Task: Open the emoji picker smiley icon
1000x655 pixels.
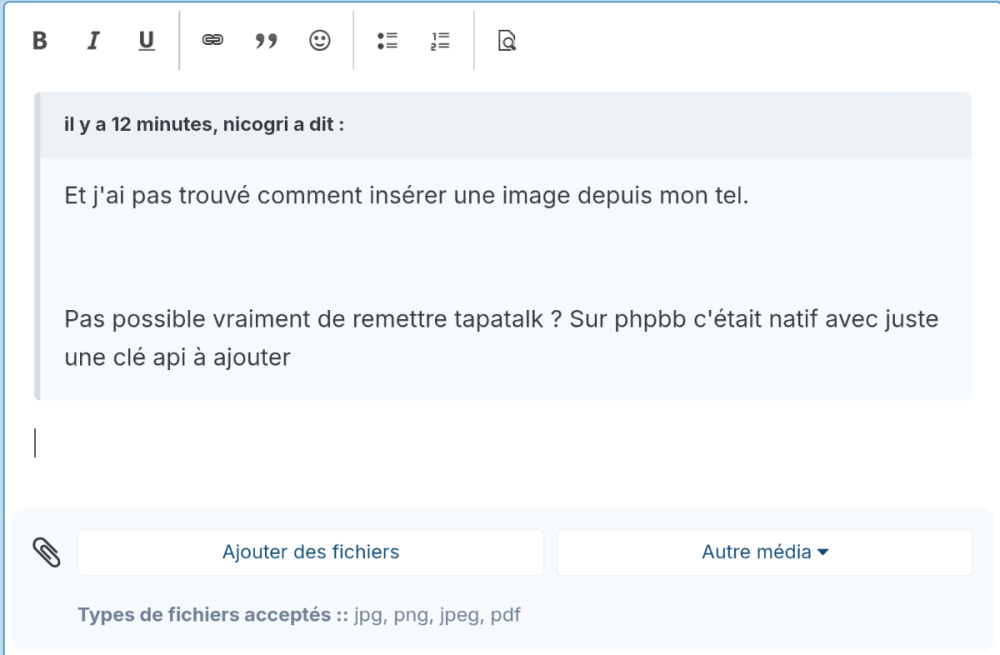Action: click(320, 41)
